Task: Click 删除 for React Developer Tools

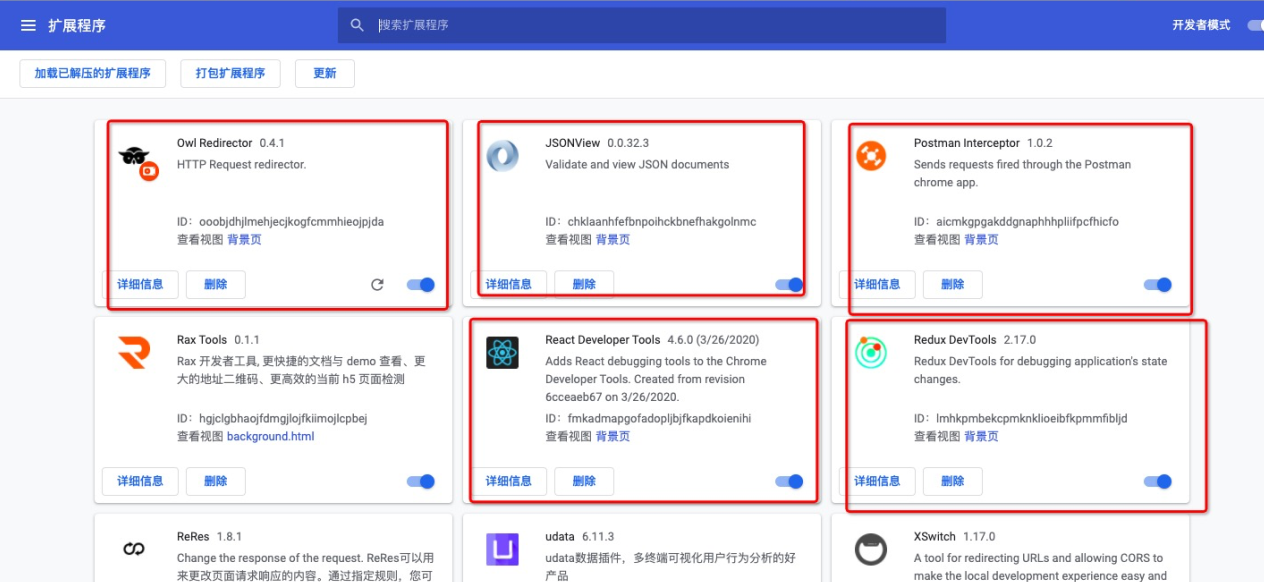Action: click(x=584, y=481)
